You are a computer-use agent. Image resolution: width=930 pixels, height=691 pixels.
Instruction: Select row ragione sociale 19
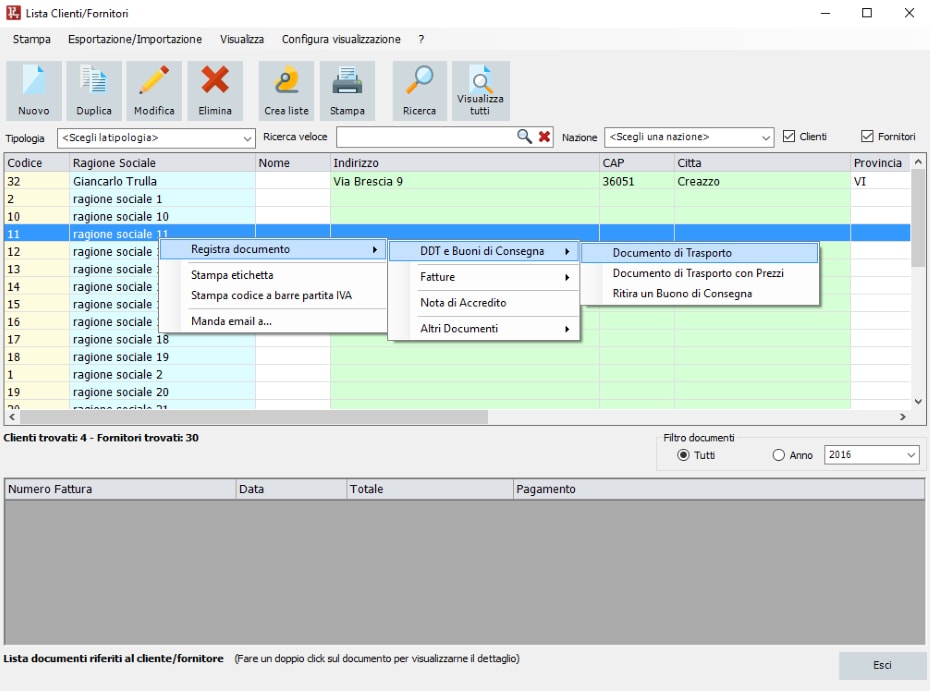(x=457, y=357)
